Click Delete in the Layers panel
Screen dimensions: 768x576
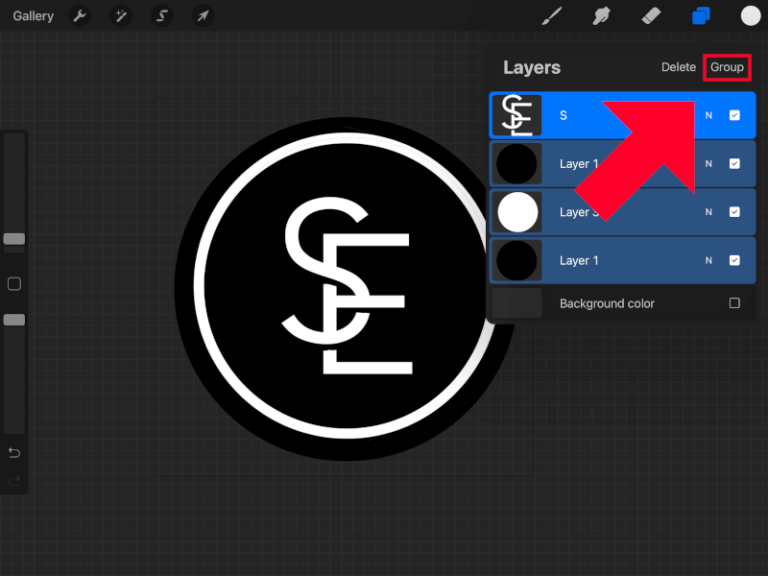(x=678, y=67)
